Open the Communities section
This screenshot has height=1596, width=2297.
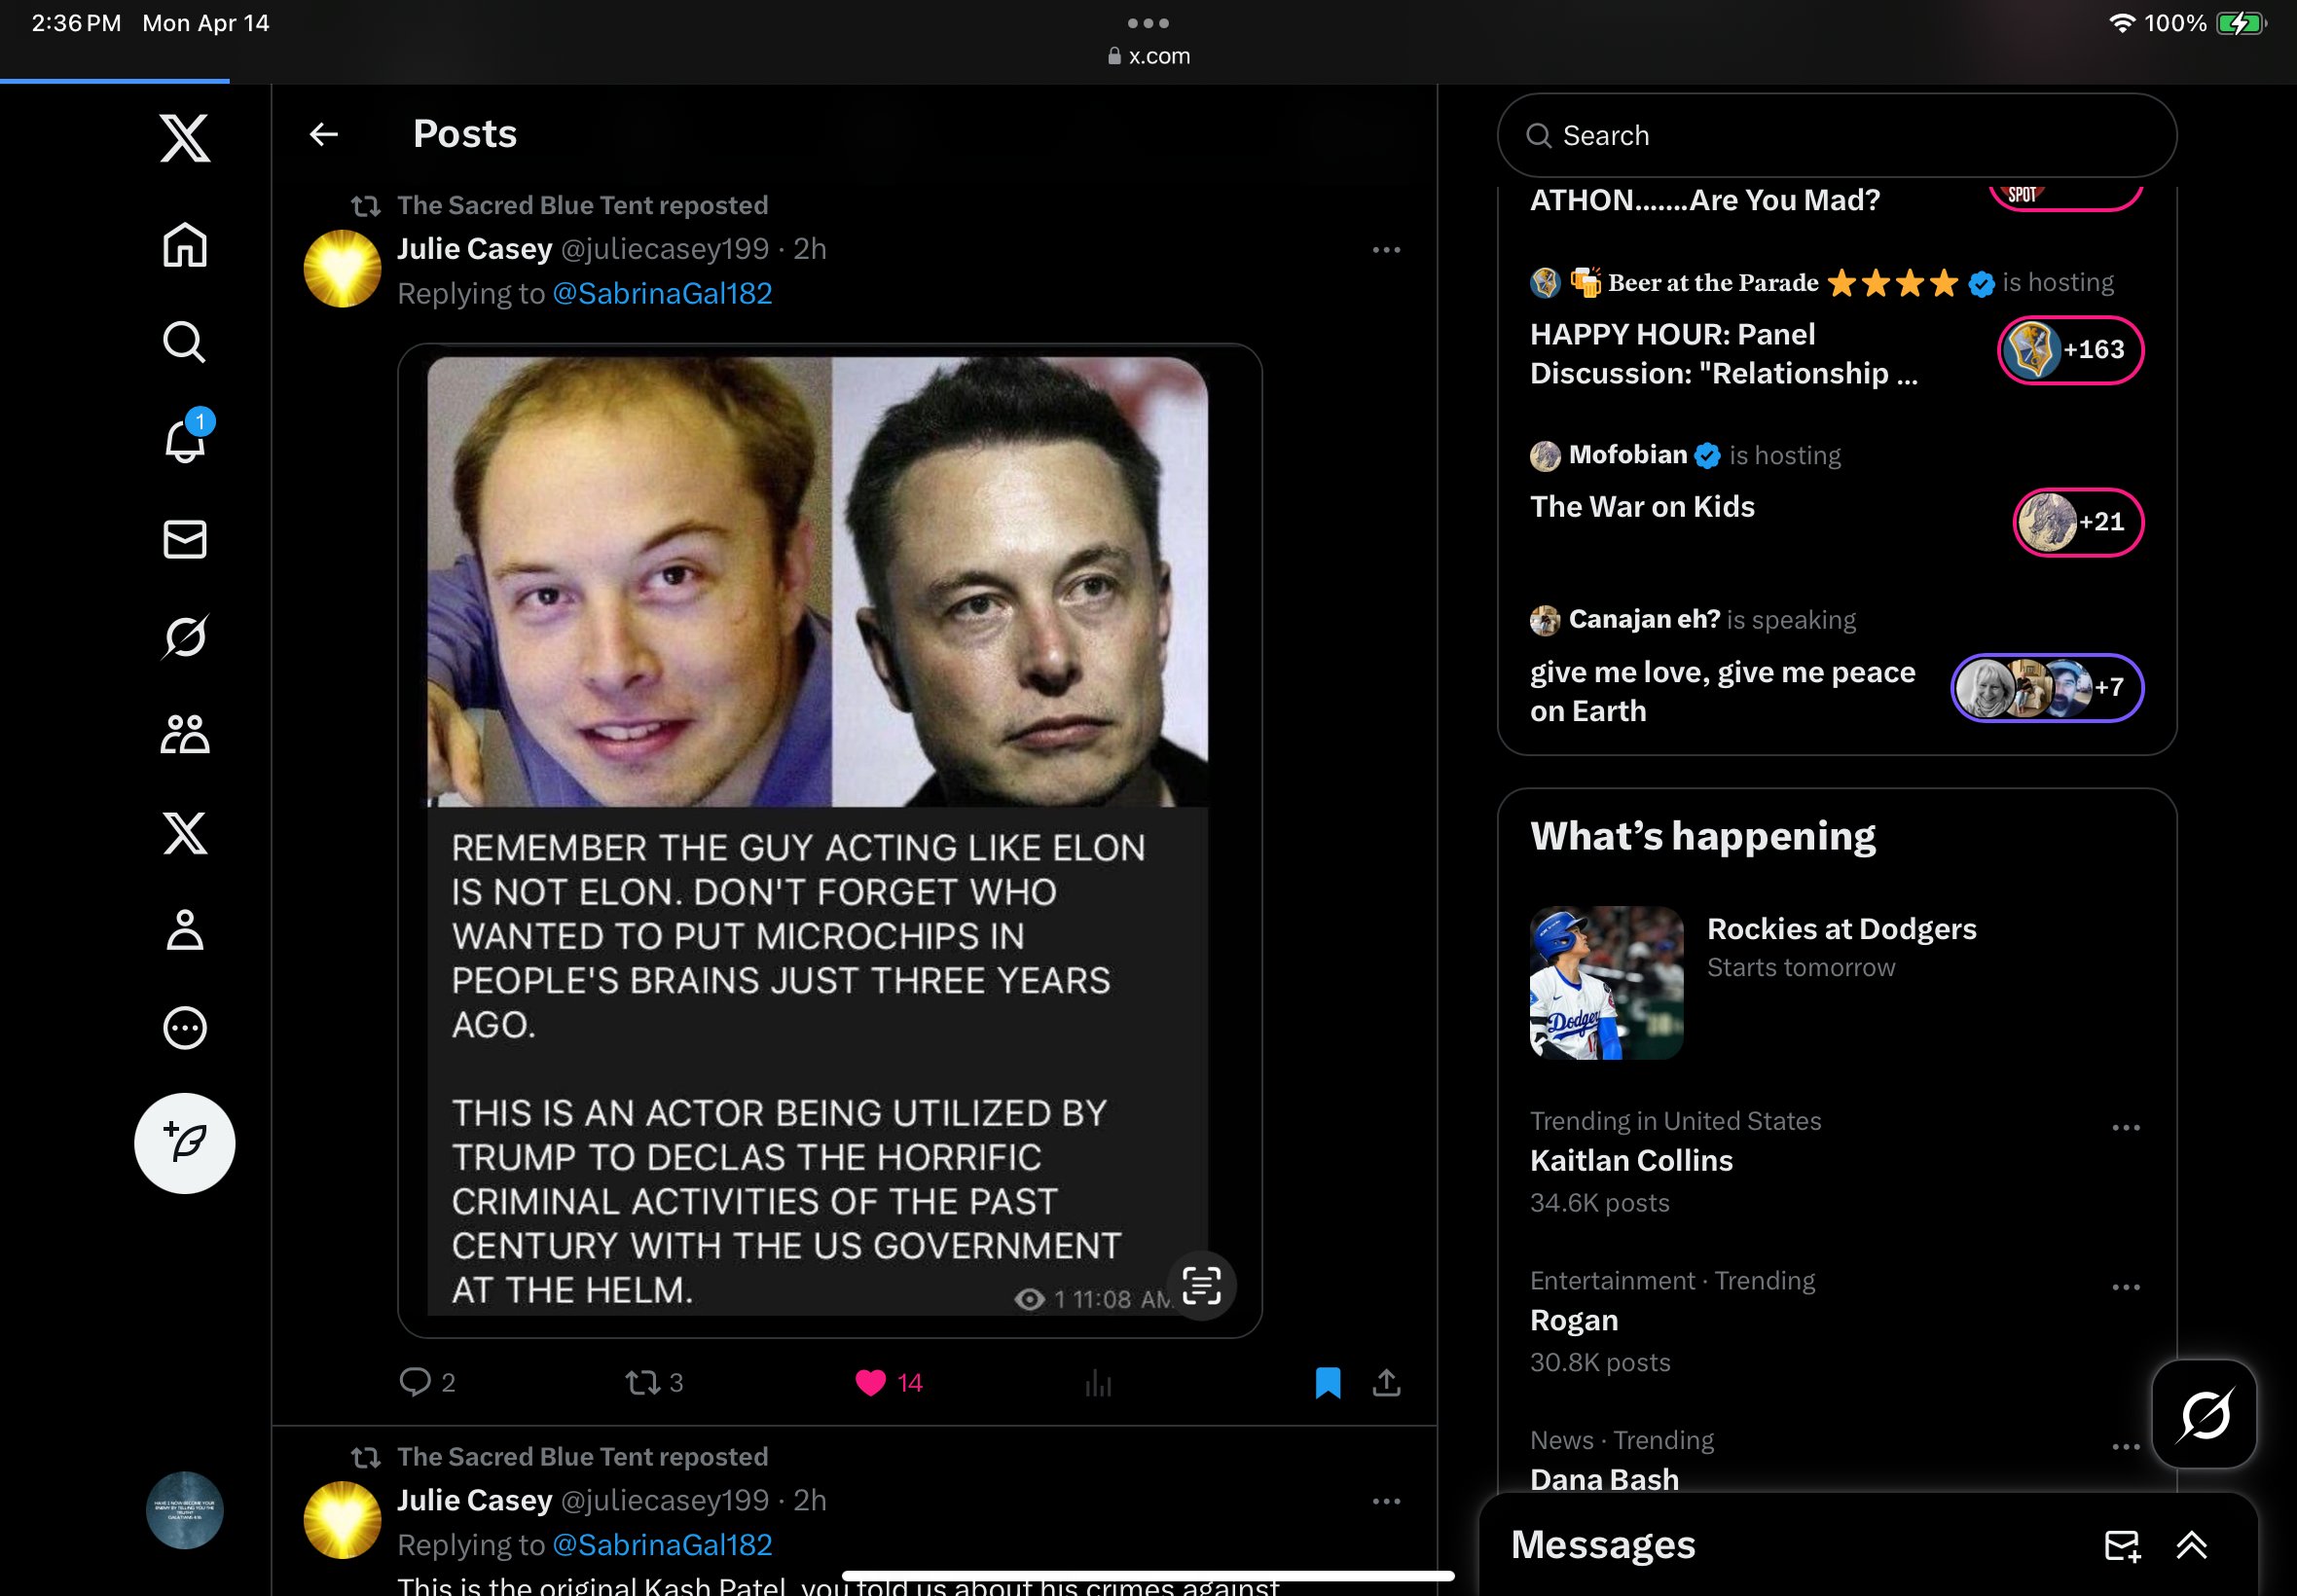(x=185, y=733)
